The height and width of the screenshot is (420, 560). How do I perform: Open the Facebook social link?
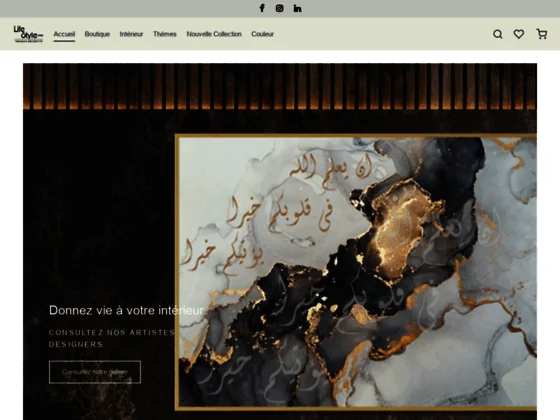262,8
